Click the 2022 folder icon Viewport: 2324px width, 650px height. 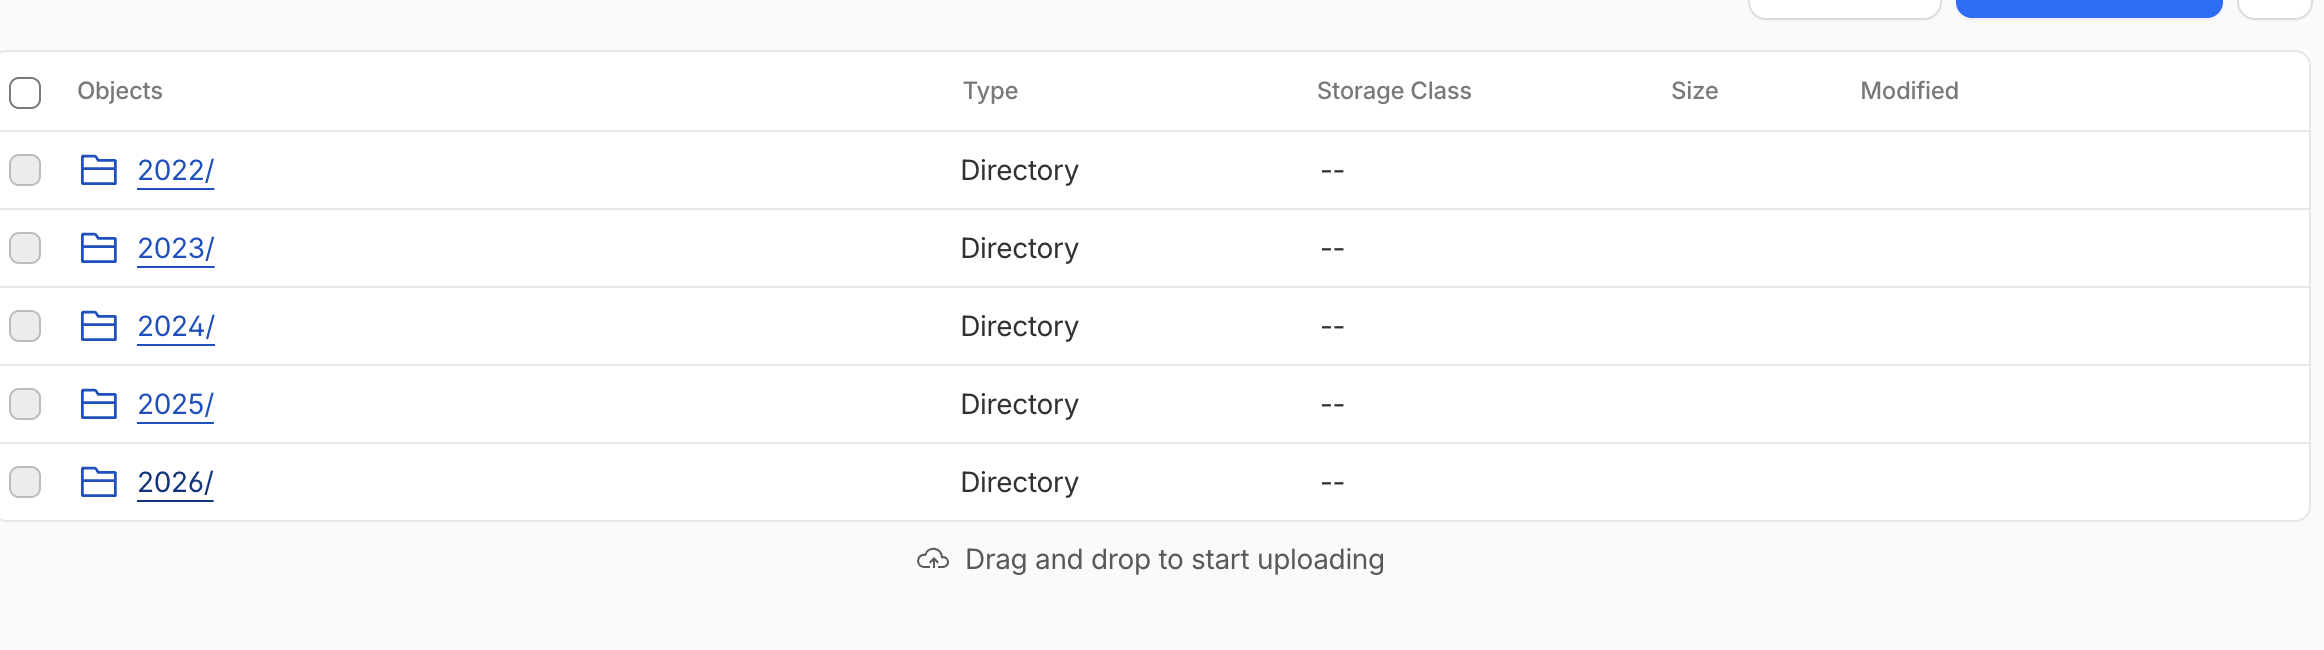[x=98, y=170]
